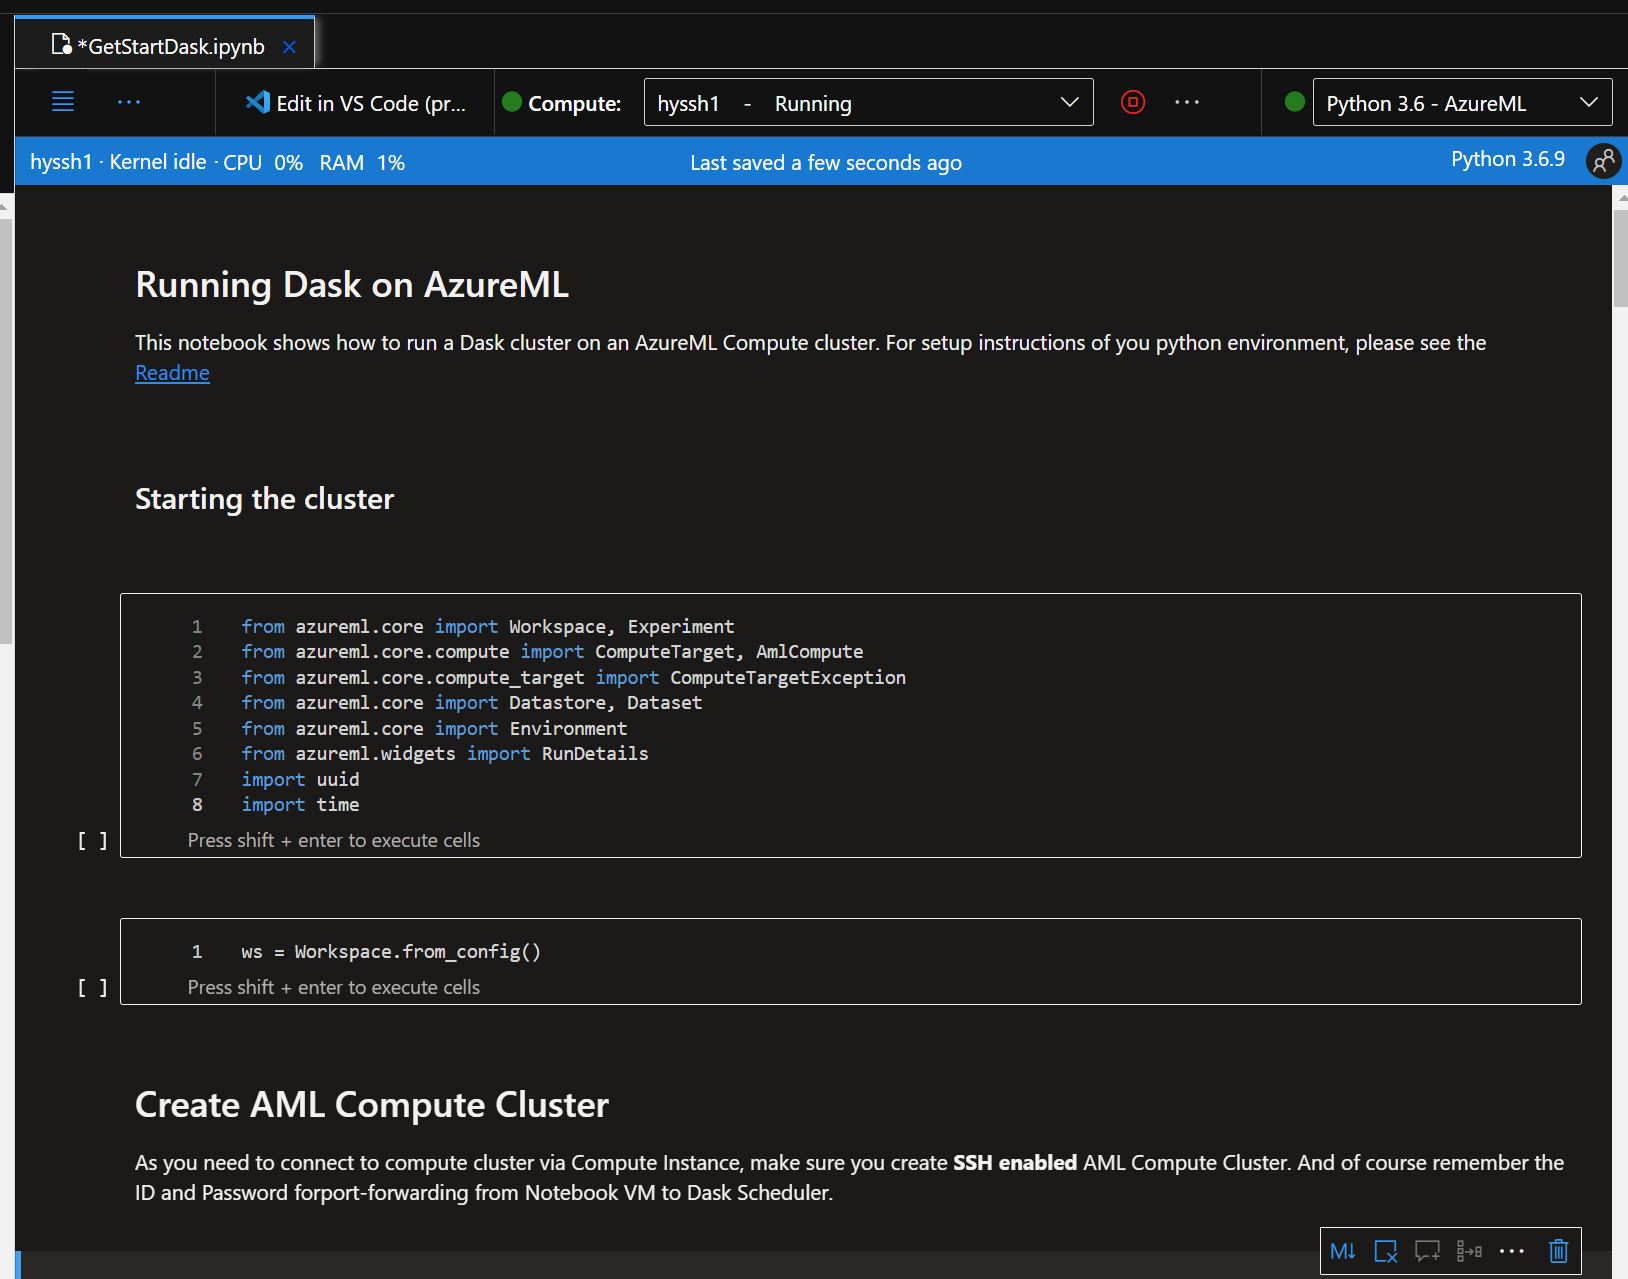Open the Readme link
The width and height of the screenshot is (1628, 1279).
tap(172, 373)
